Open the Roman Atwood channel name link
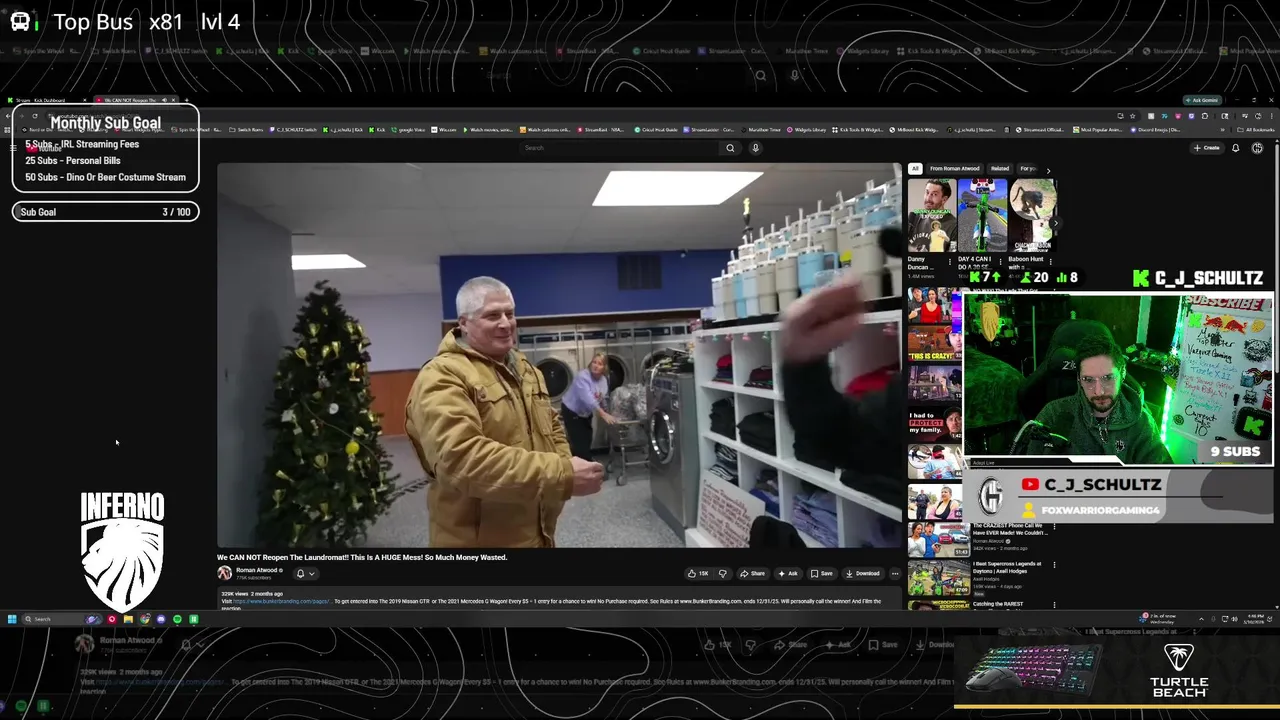The height and width of the screenshot is (720, 1280). pos(257,570)
